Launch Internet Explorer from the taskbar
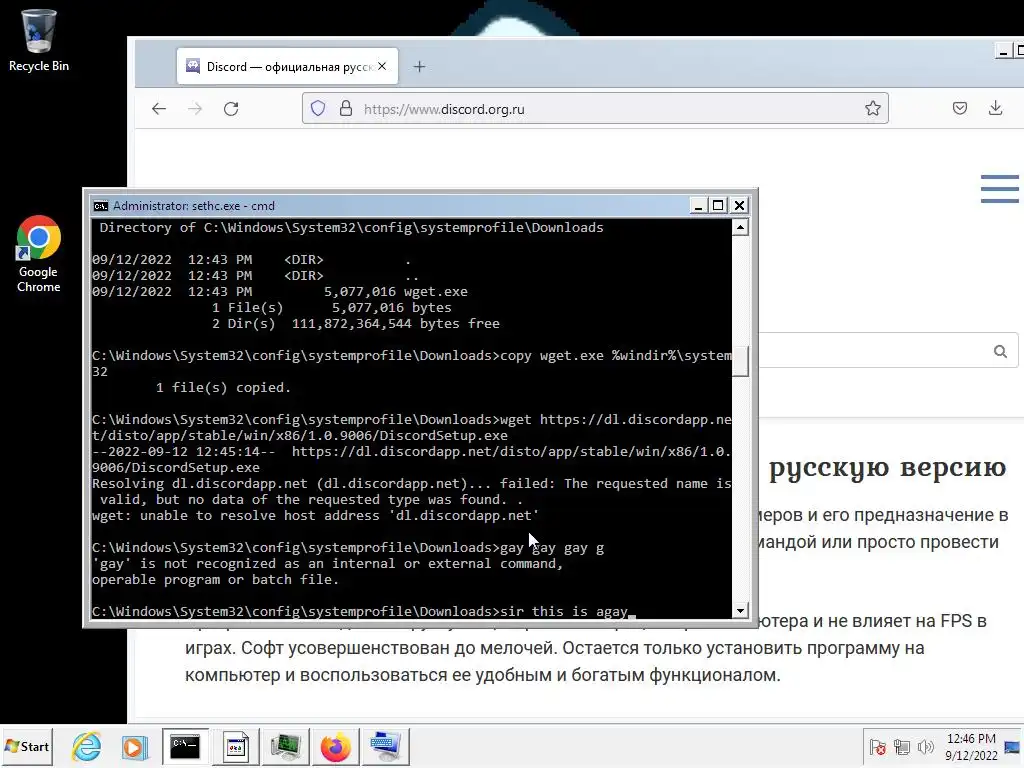 [87, 746]
